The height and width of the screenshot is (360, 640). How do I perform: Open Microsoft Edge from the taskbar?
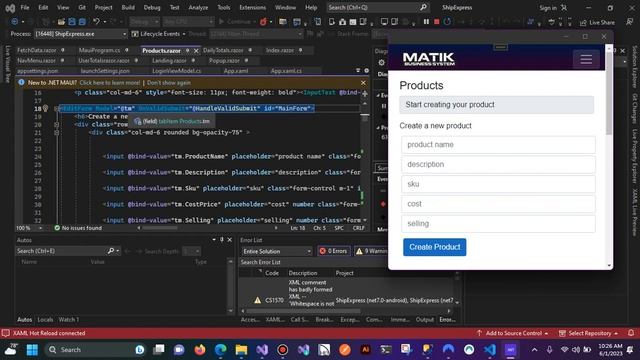tap(220, 350)
